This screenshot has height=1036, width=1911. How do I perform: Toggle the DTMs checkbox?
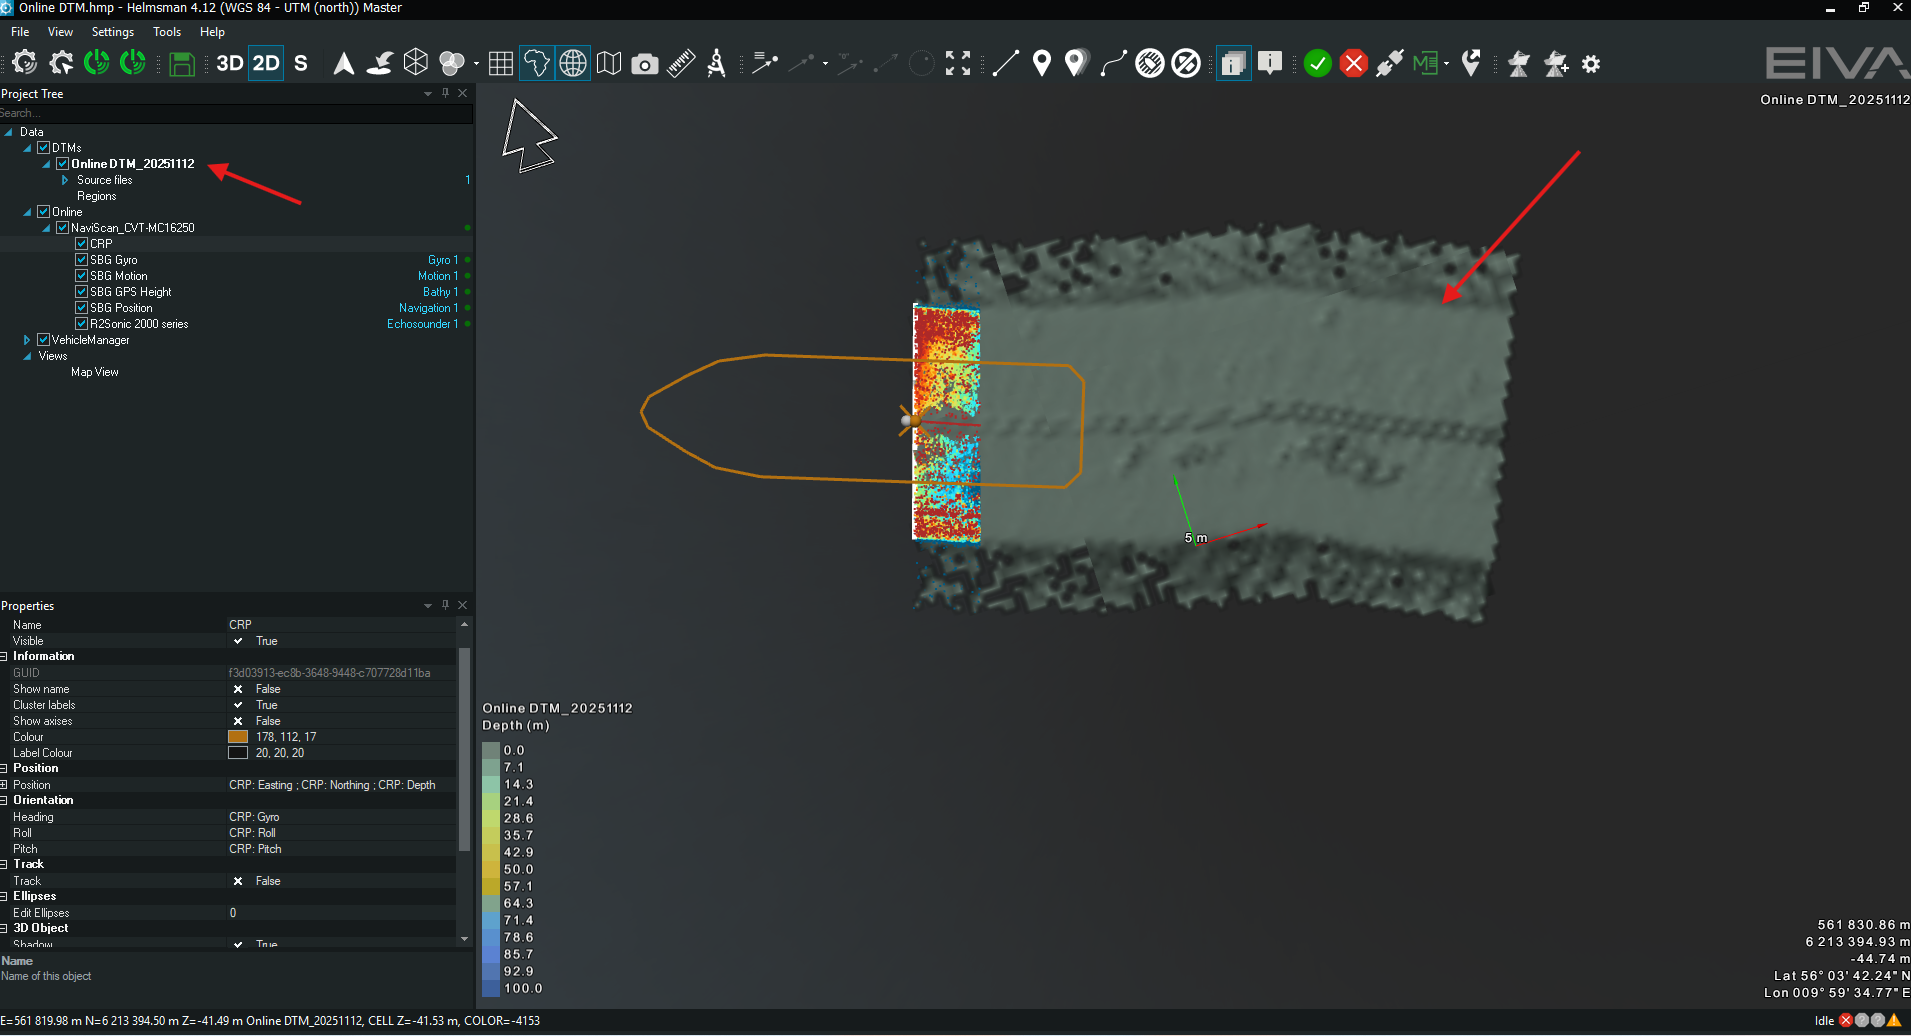(x=44, y=148)
